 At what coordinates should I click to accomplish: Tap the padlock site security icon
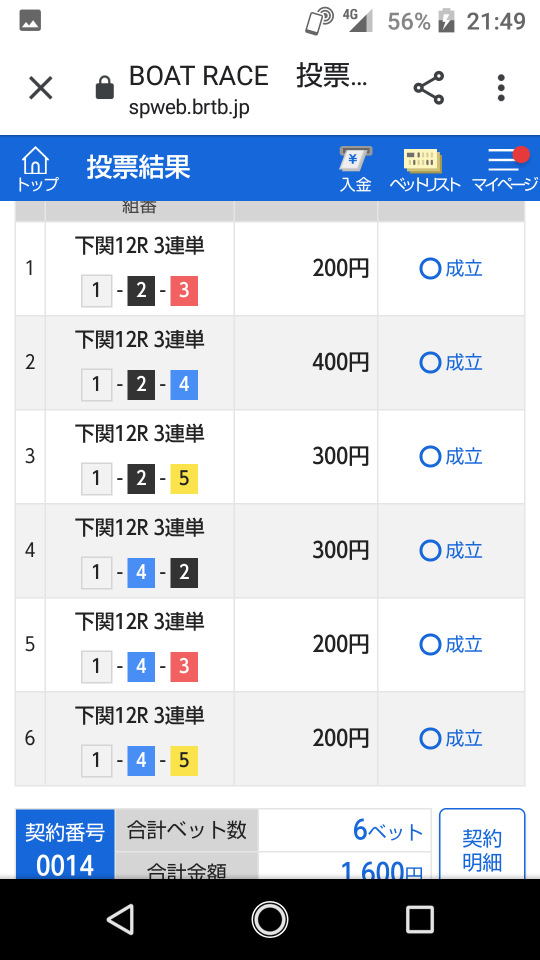tap(105, 88)
